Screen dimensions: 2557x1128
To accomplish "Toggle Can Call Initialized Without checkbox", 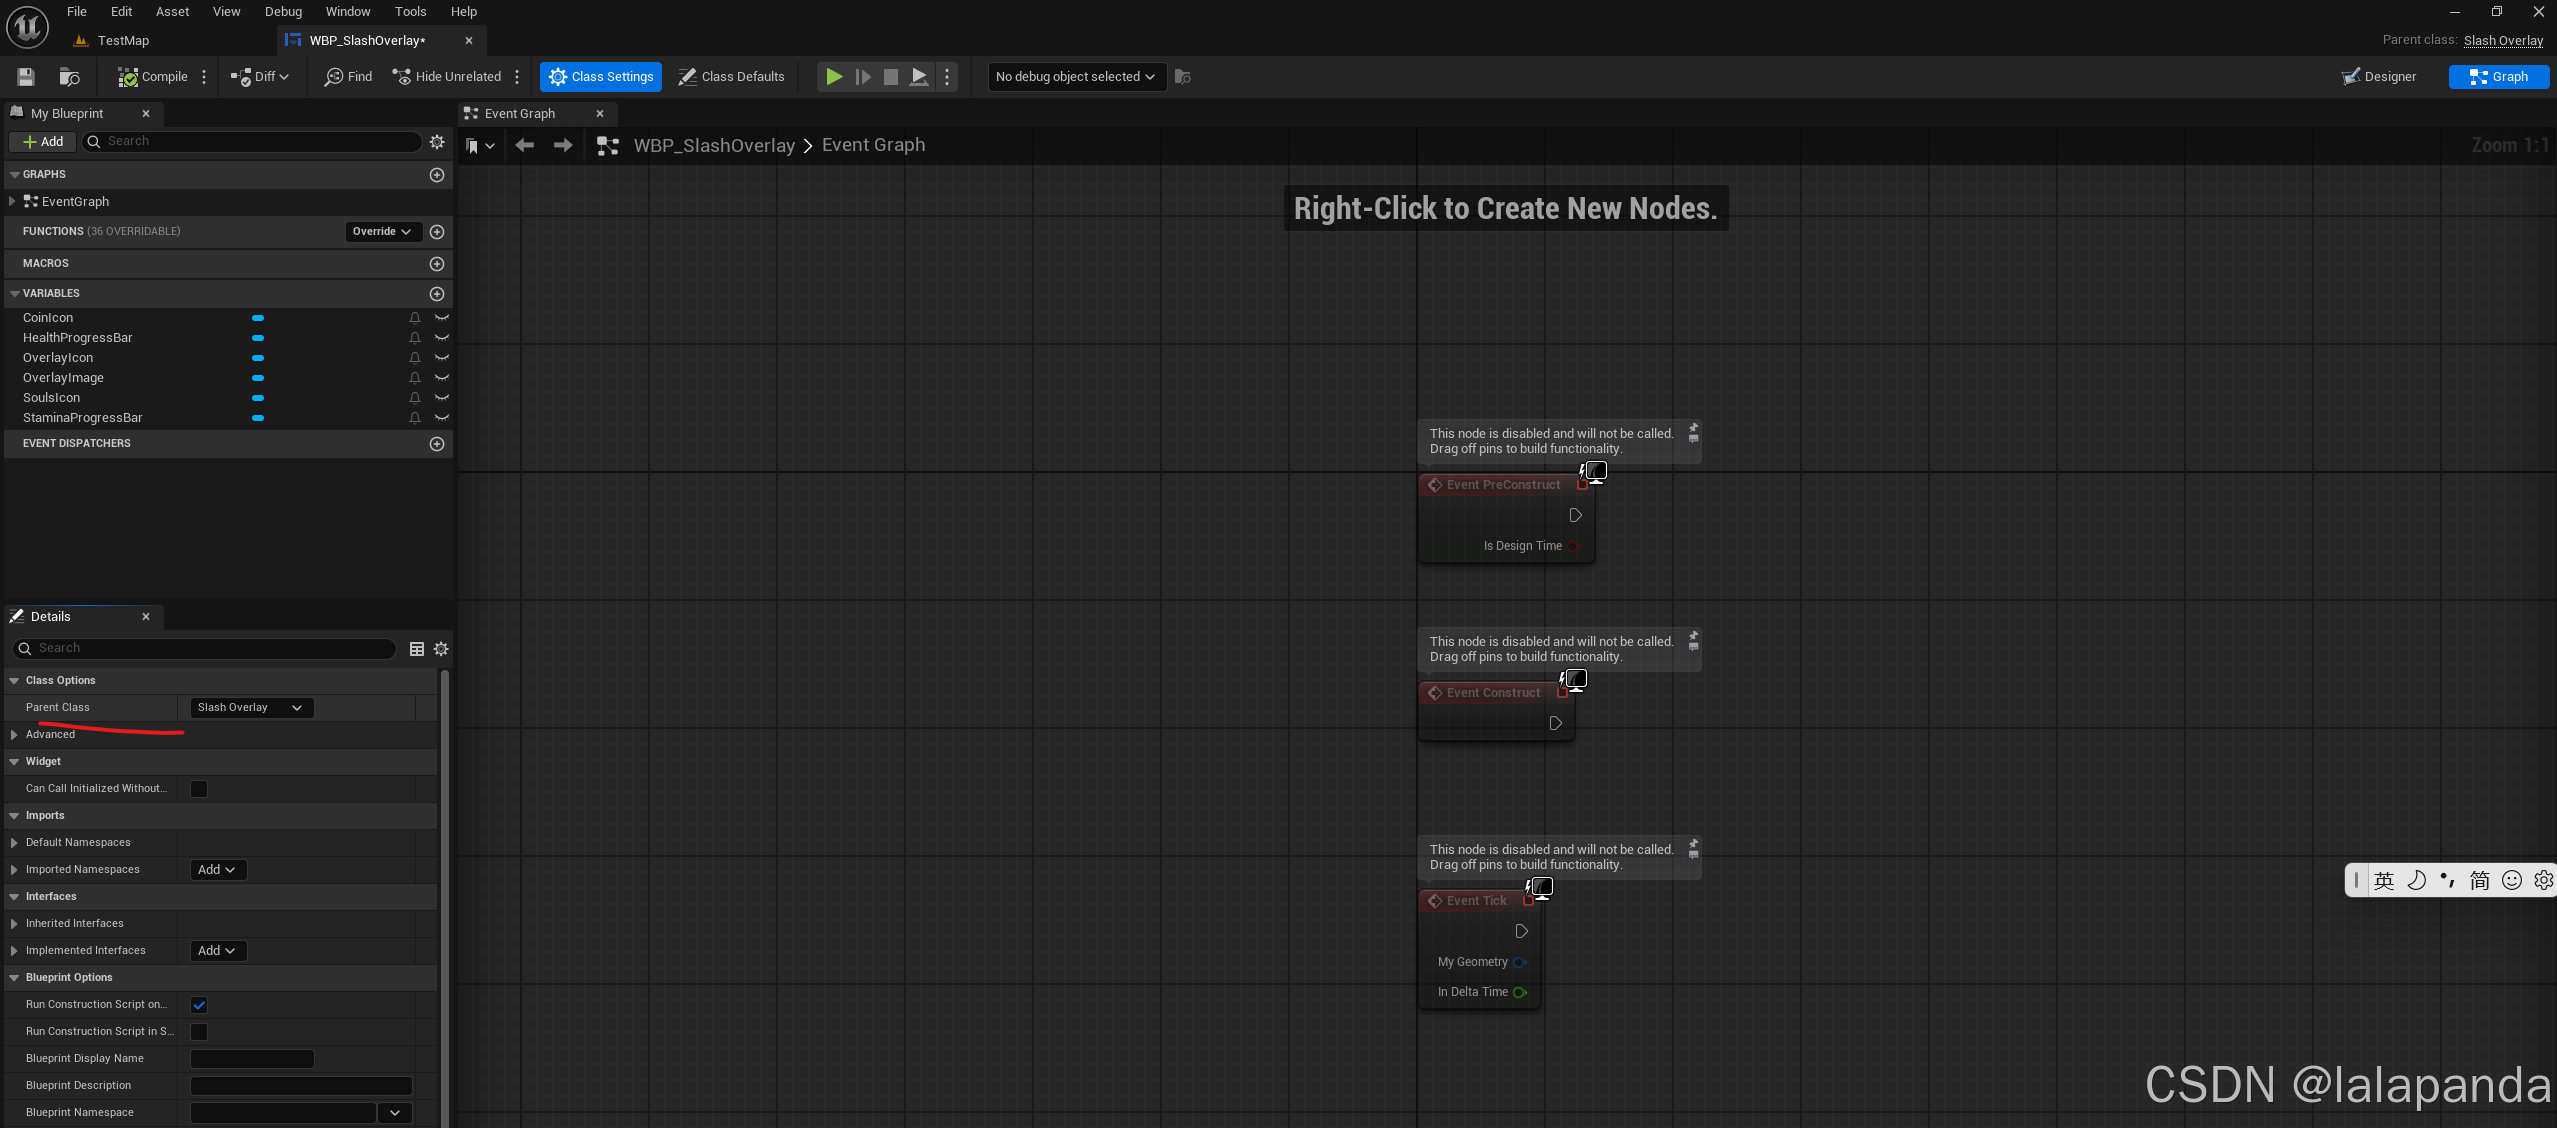I will 199,789.
